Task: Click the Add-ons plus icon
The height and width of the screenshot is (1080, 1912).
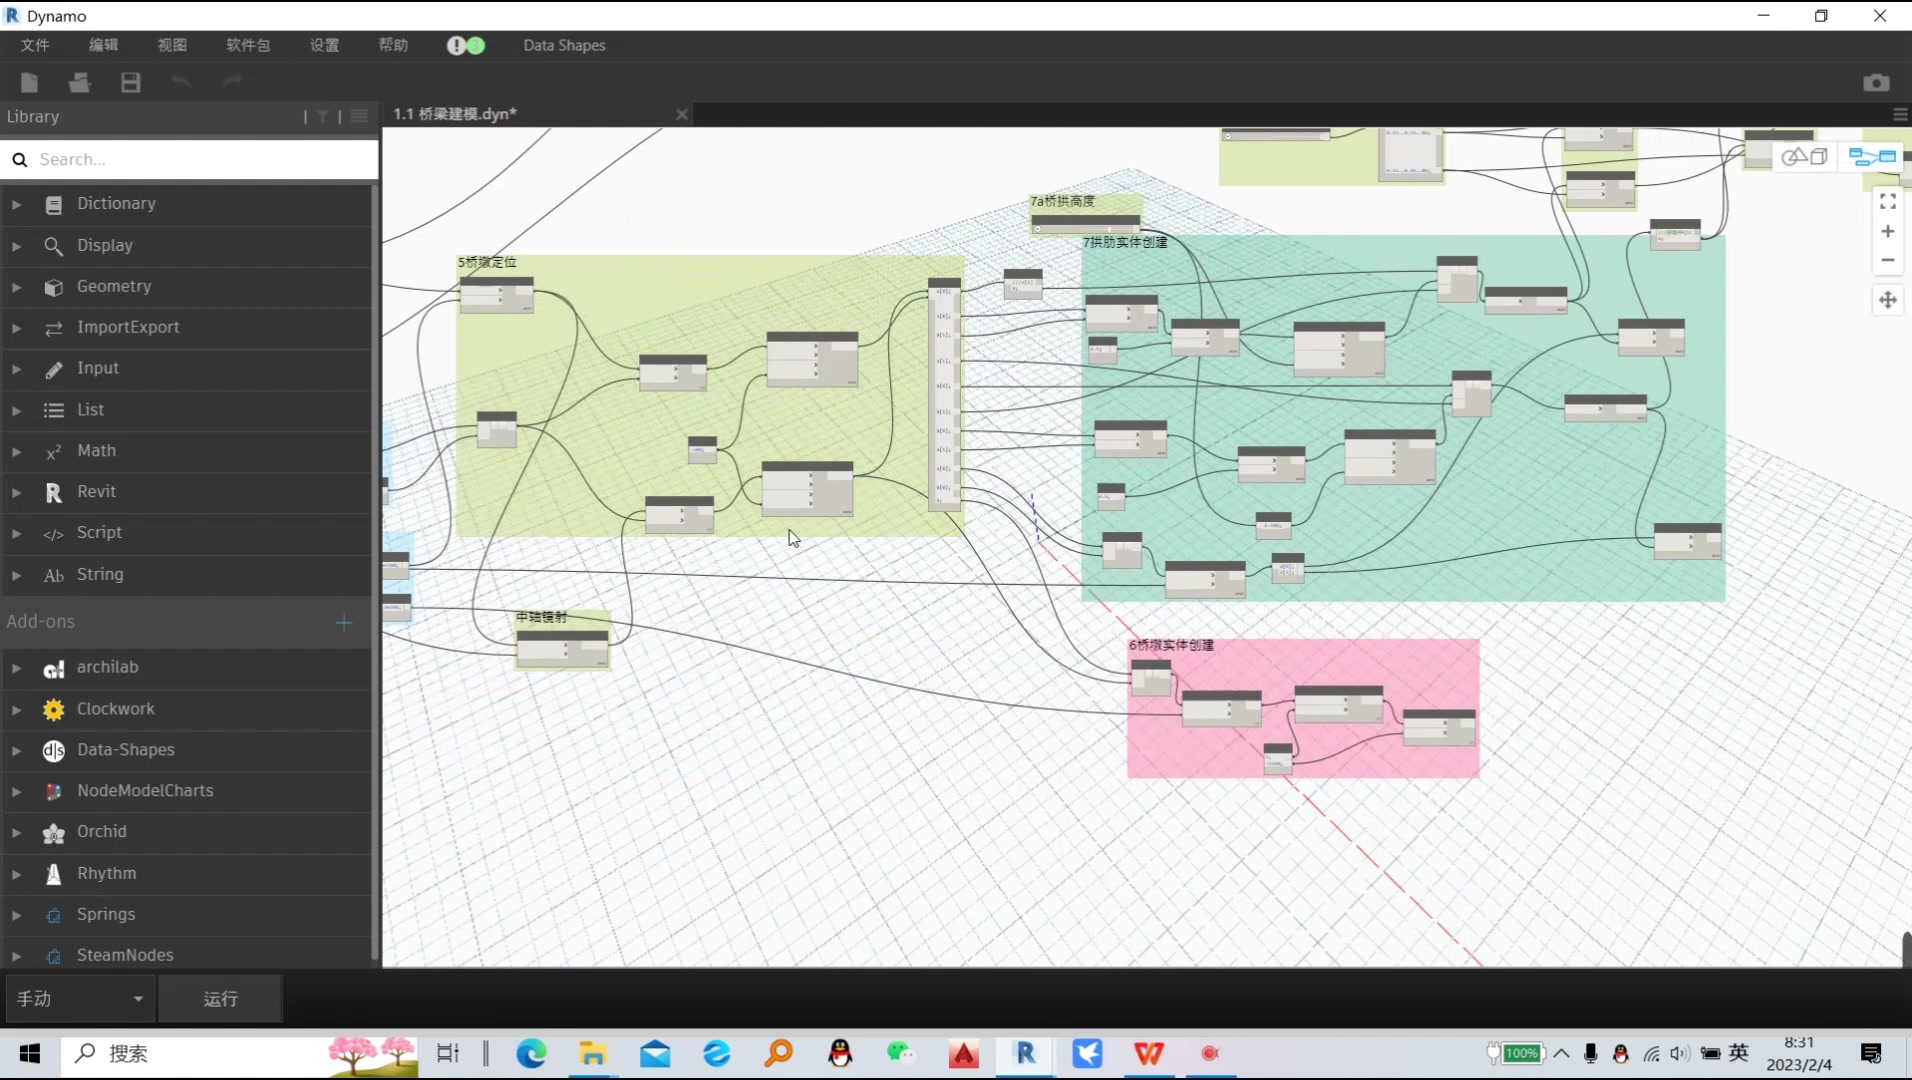Action: click(344, 623)
